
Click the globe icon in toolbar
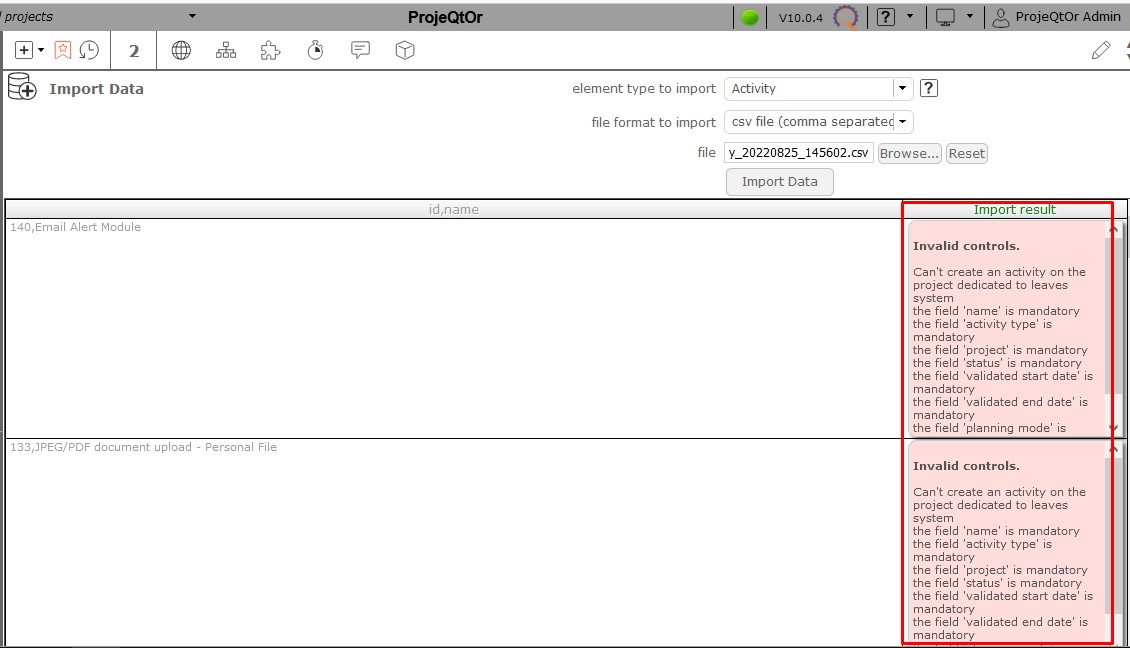(x=181, y=50)
